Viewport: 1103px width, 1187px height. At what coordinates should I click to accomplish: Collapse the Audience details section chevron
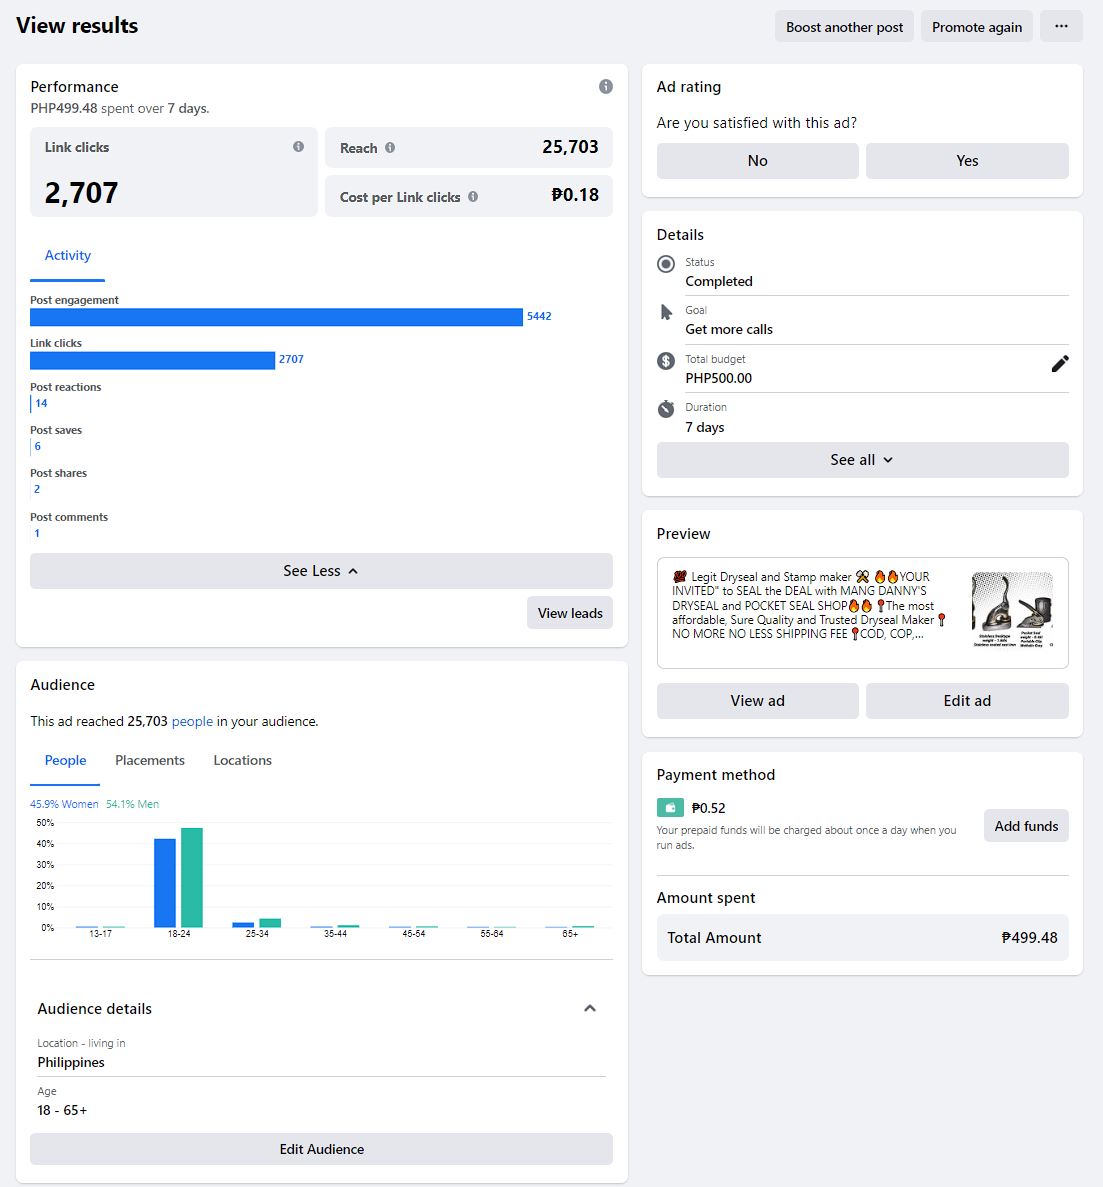tap(590, 1008)
